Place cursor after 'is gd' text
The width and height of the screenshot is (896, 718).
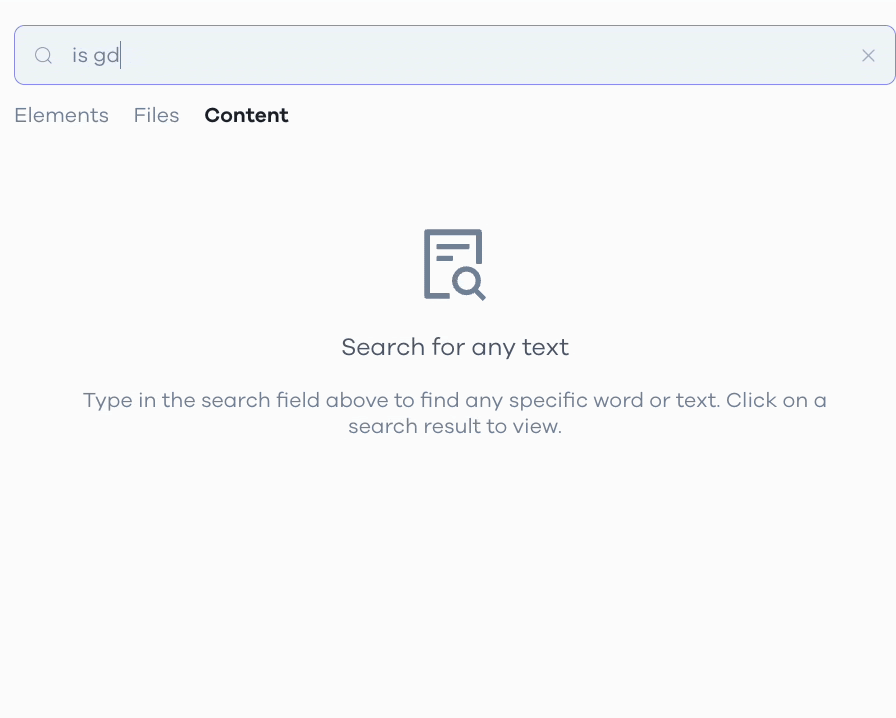coord(121,55)
